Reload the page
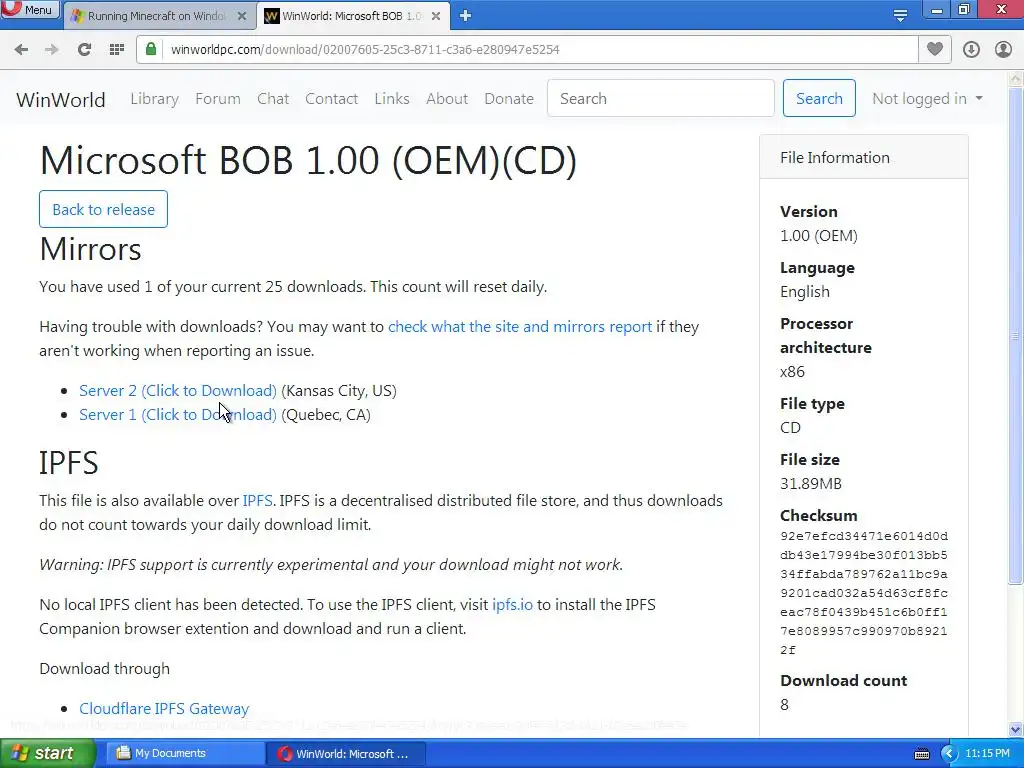The image size is (1024, 768). 84,50
